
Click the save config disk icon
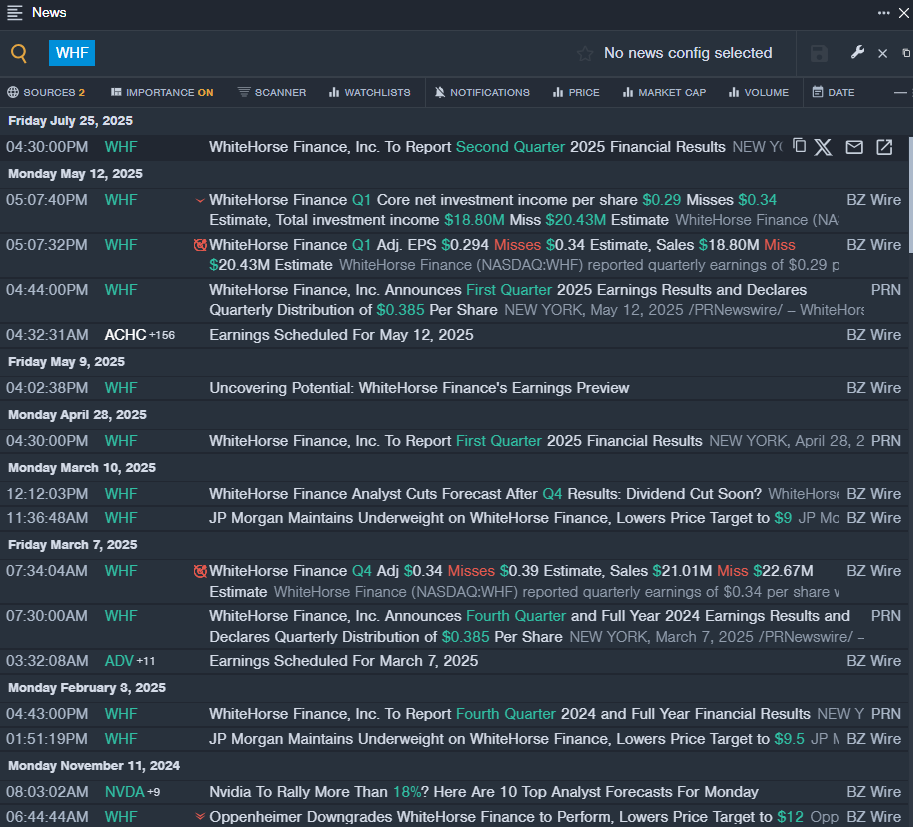pos(819,54)
